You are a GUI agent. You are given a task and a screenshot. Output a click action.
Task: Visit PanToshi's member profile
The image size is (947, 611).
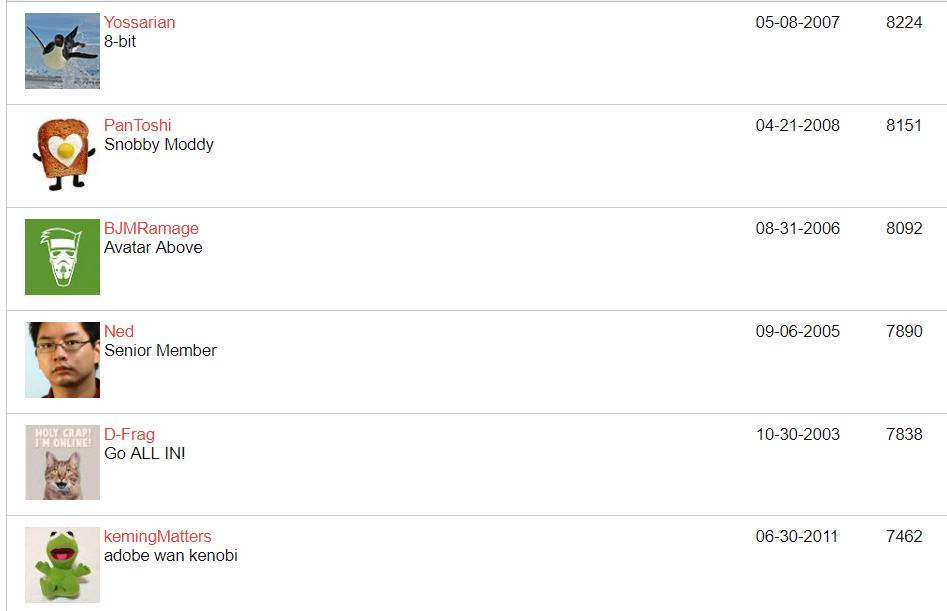[138, 126]
